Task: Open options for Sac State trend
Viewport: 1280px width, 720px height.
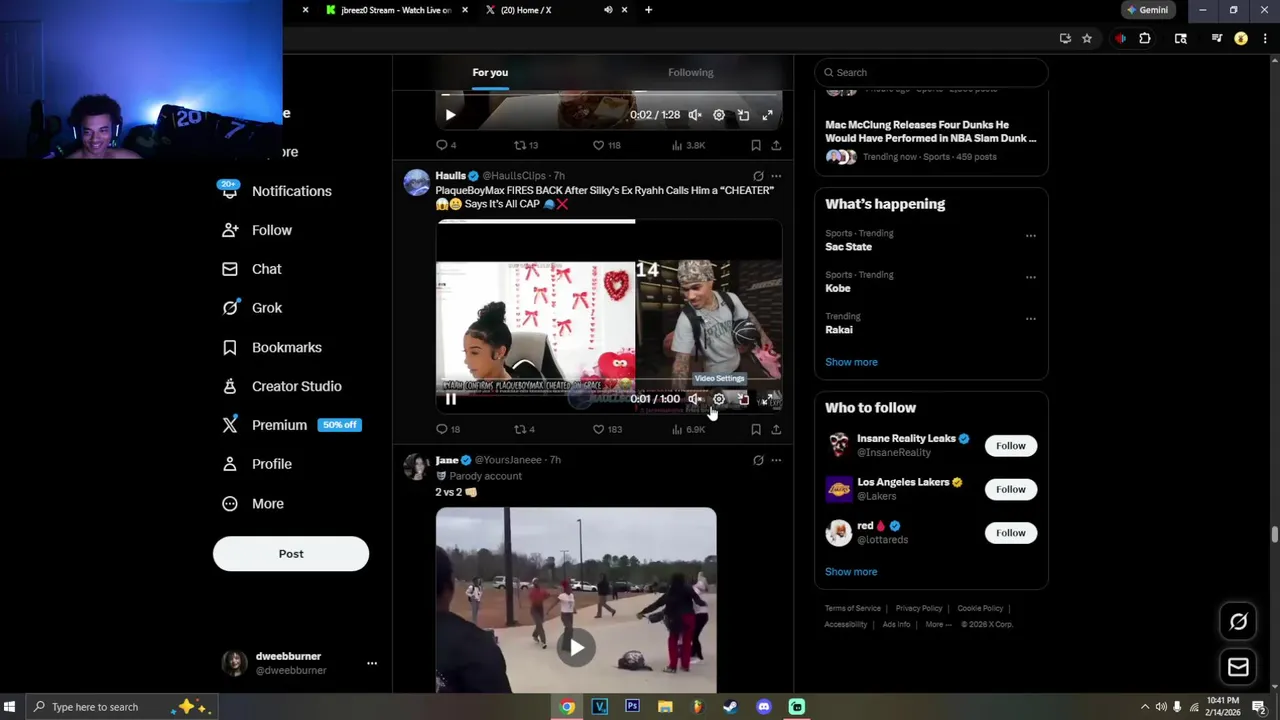Action: pyautogui.click(x=1031, y=236)
